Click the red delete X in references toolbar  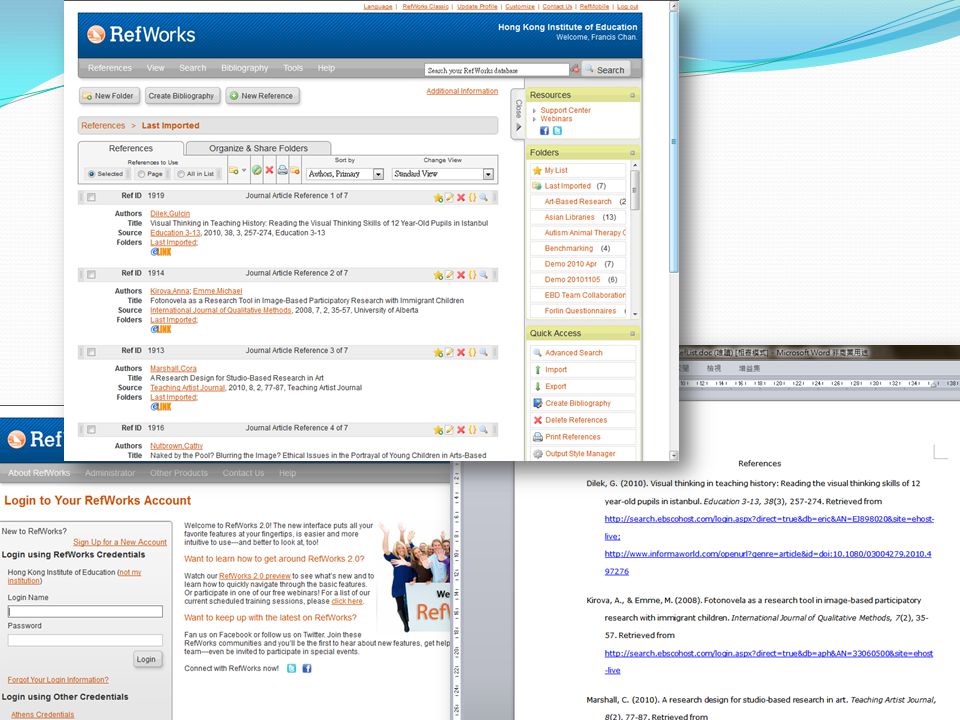click(269, 171)
